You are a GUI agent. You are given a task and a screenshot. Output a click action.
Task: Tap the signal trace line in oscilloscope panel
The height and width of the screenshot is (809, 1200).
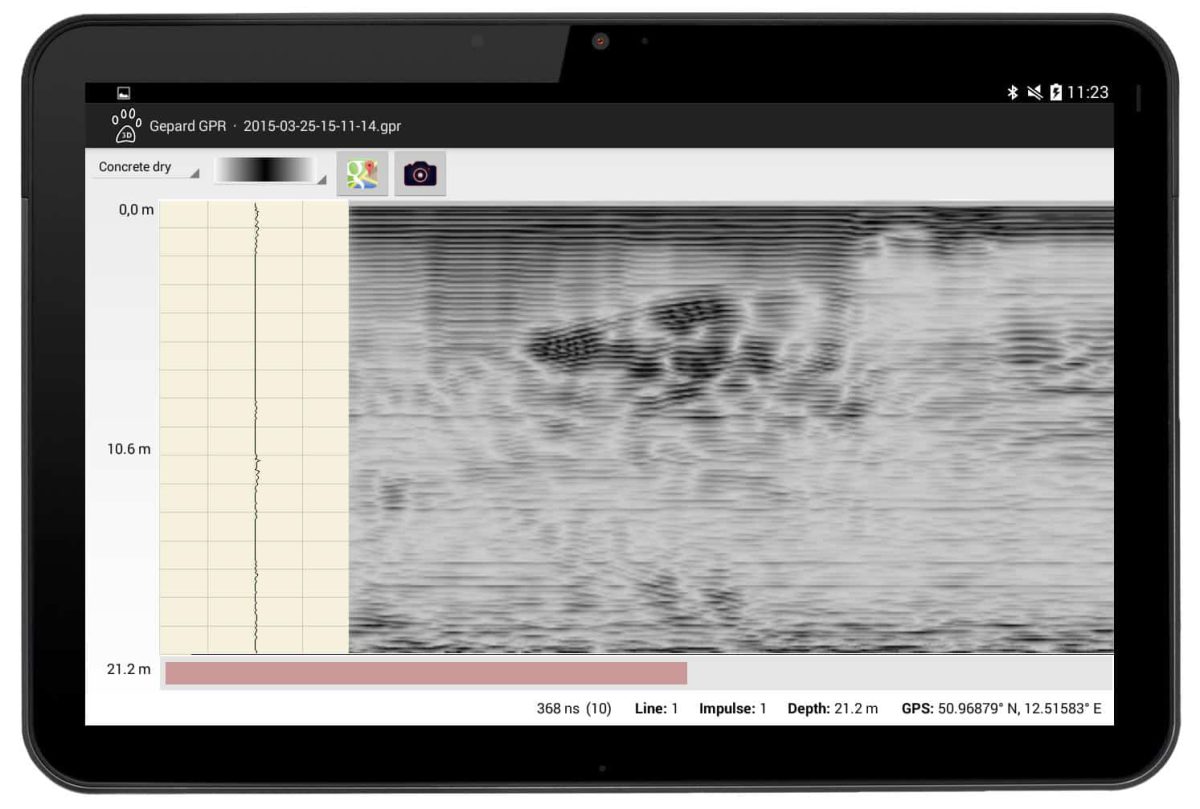(256, 428)
